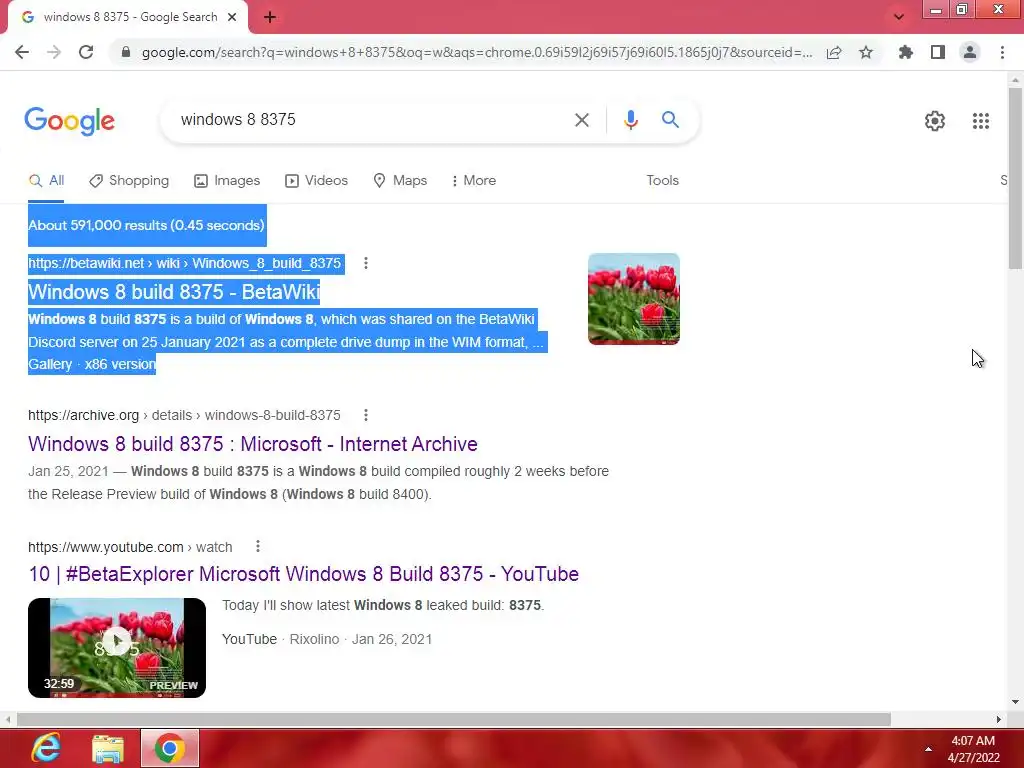Viewport: 1024px width, 768px height.
Task: Select the All results tab
Action: [x=46, y=181]
